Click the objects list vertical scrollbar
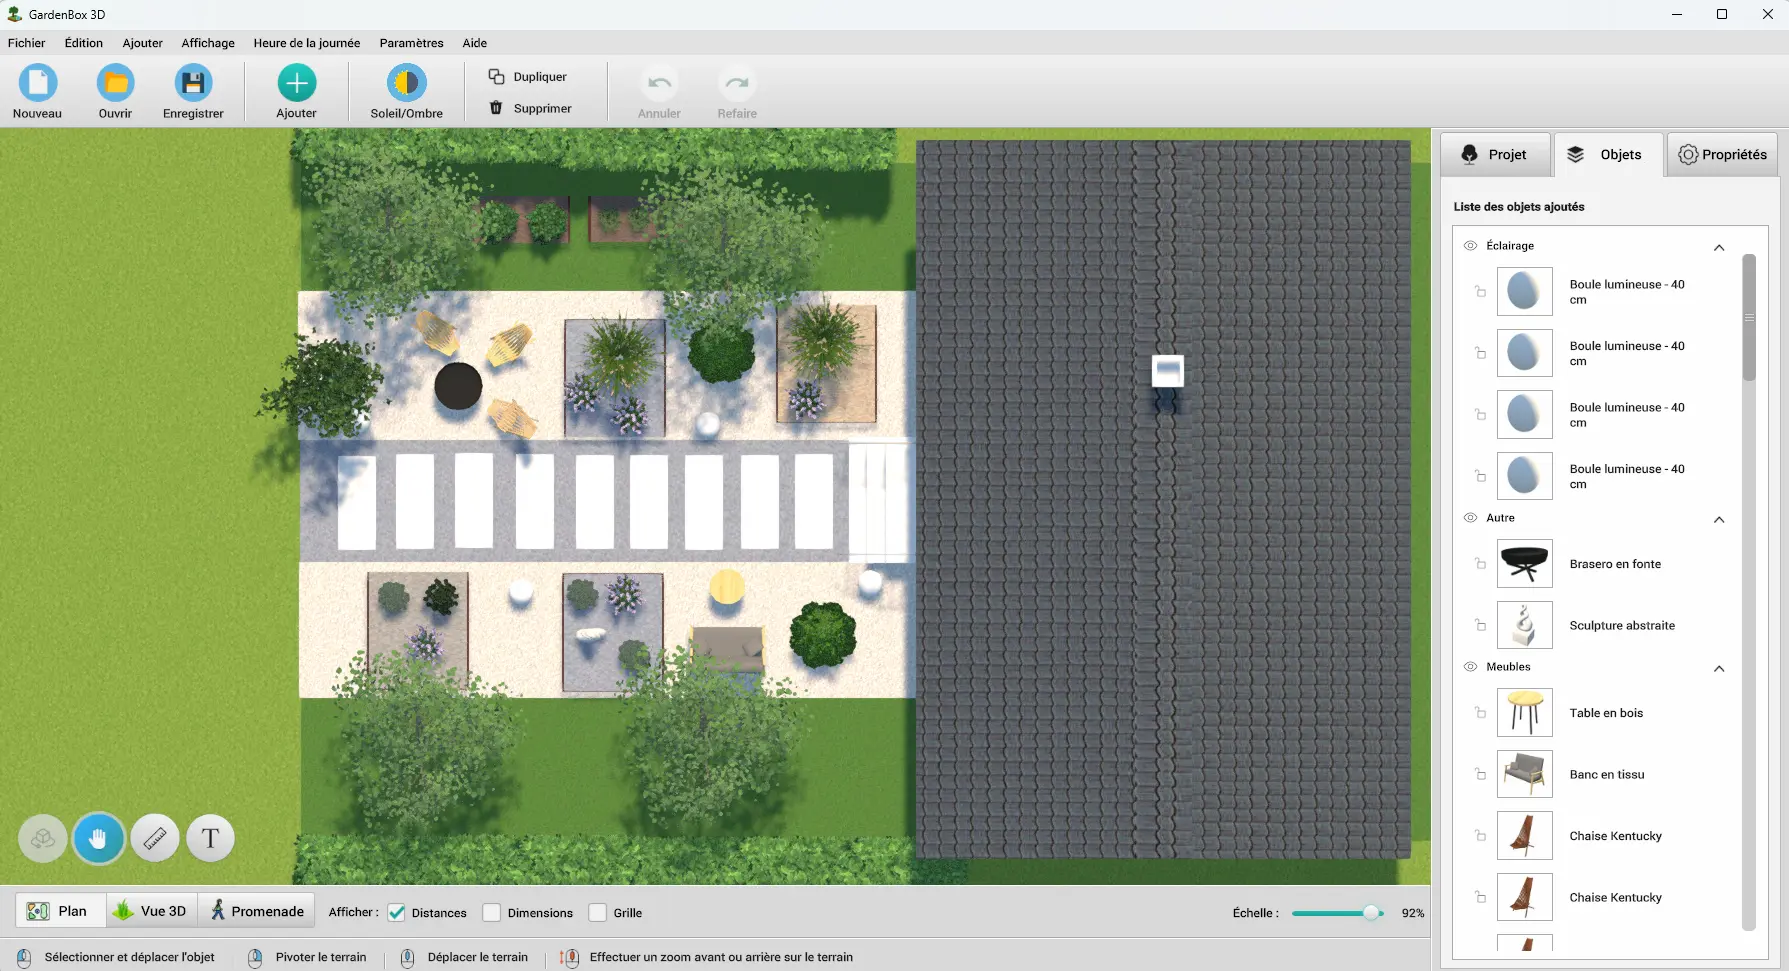Viewport: 1789px width, 971px height. click(x=1749, y=317)
